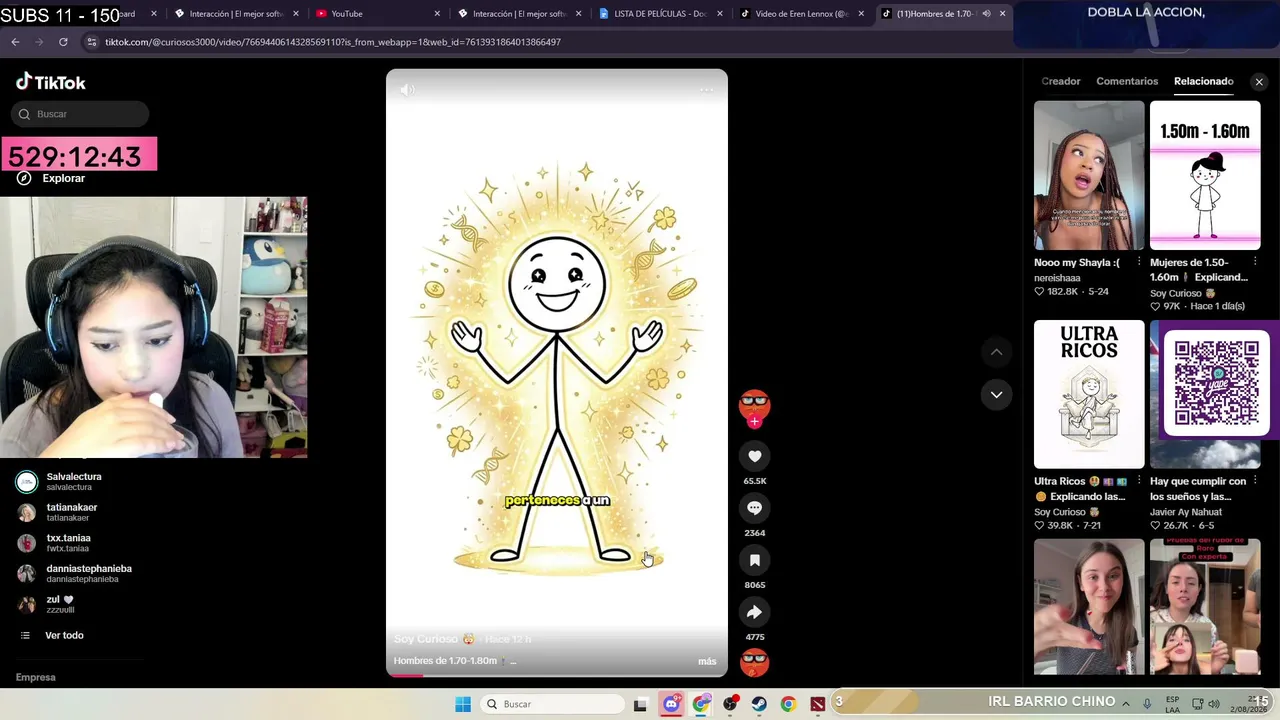Open options for the Nooo my Shayla video
1280x720 pixels.
(x=1139, y=262)
